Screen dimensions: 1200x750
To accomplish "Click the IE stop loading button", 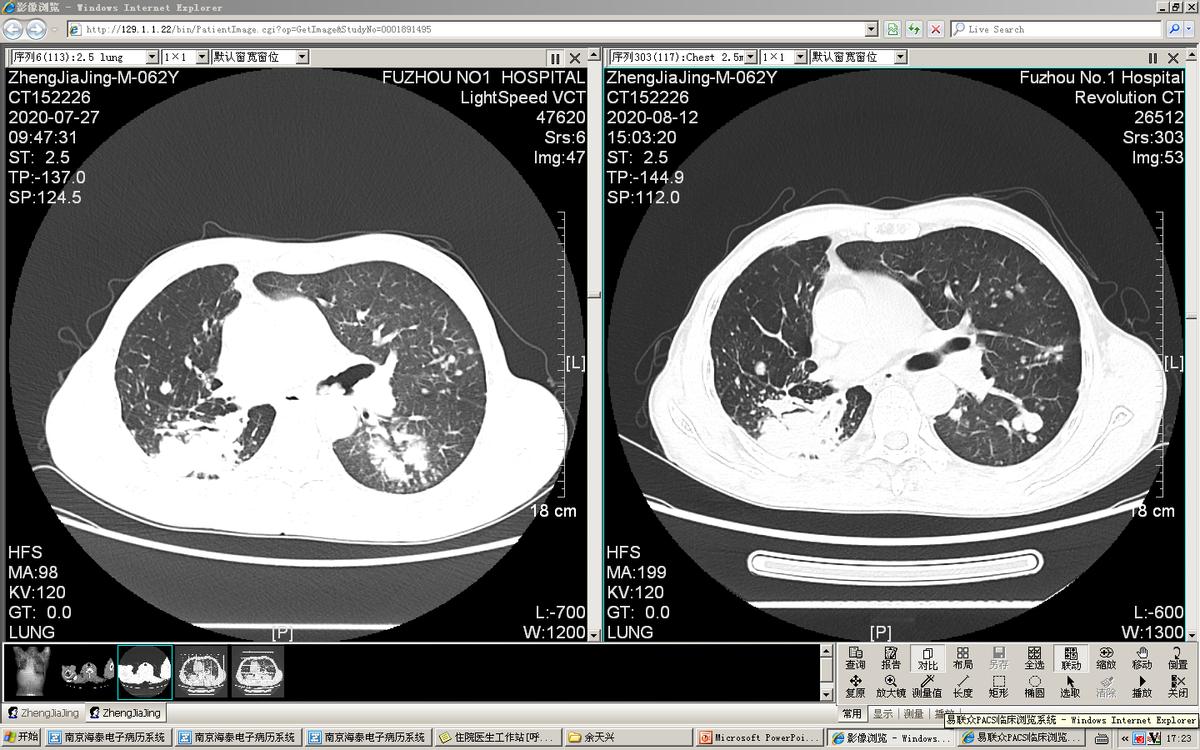I will click(936, 30).
